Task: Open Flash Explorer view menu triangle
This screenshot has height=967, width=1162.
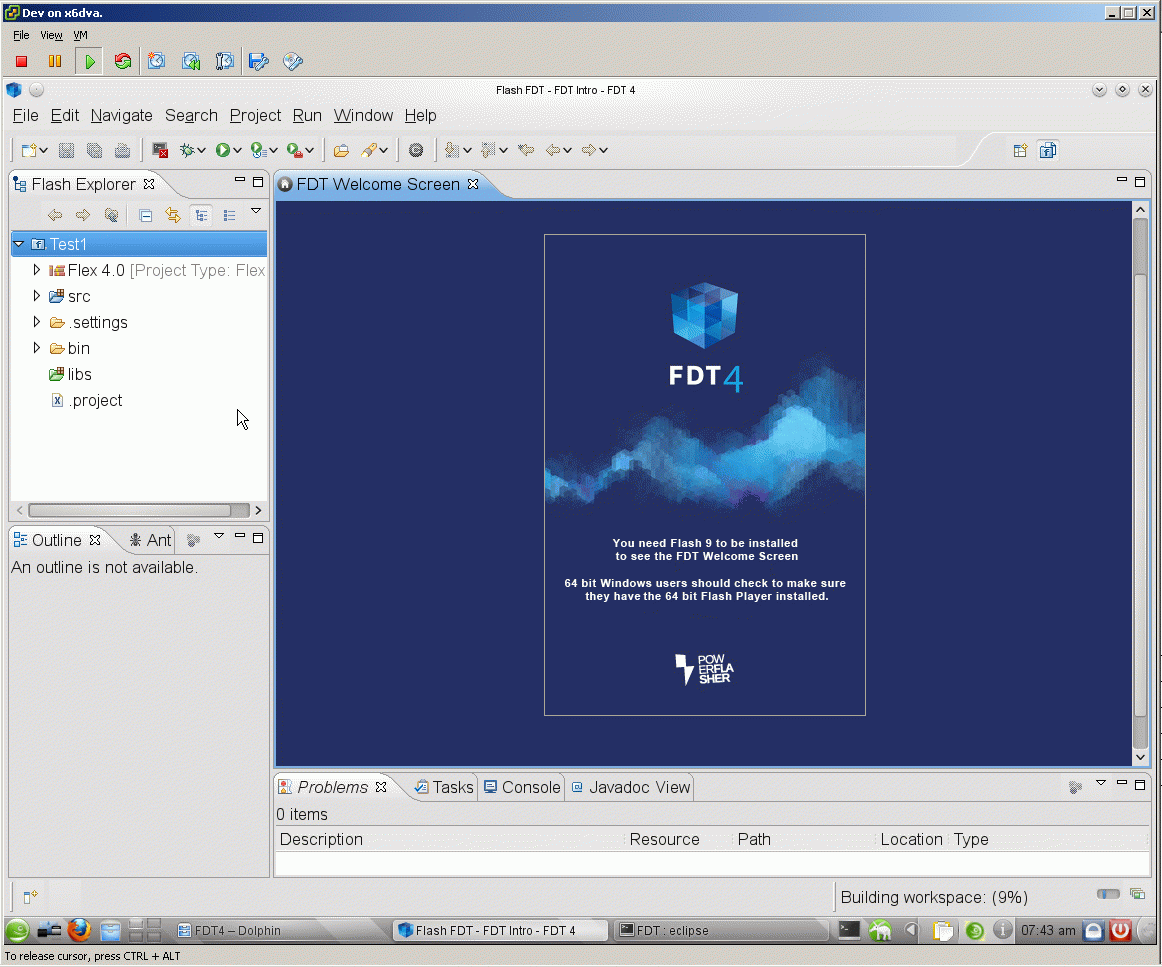Action: (256, 211)
